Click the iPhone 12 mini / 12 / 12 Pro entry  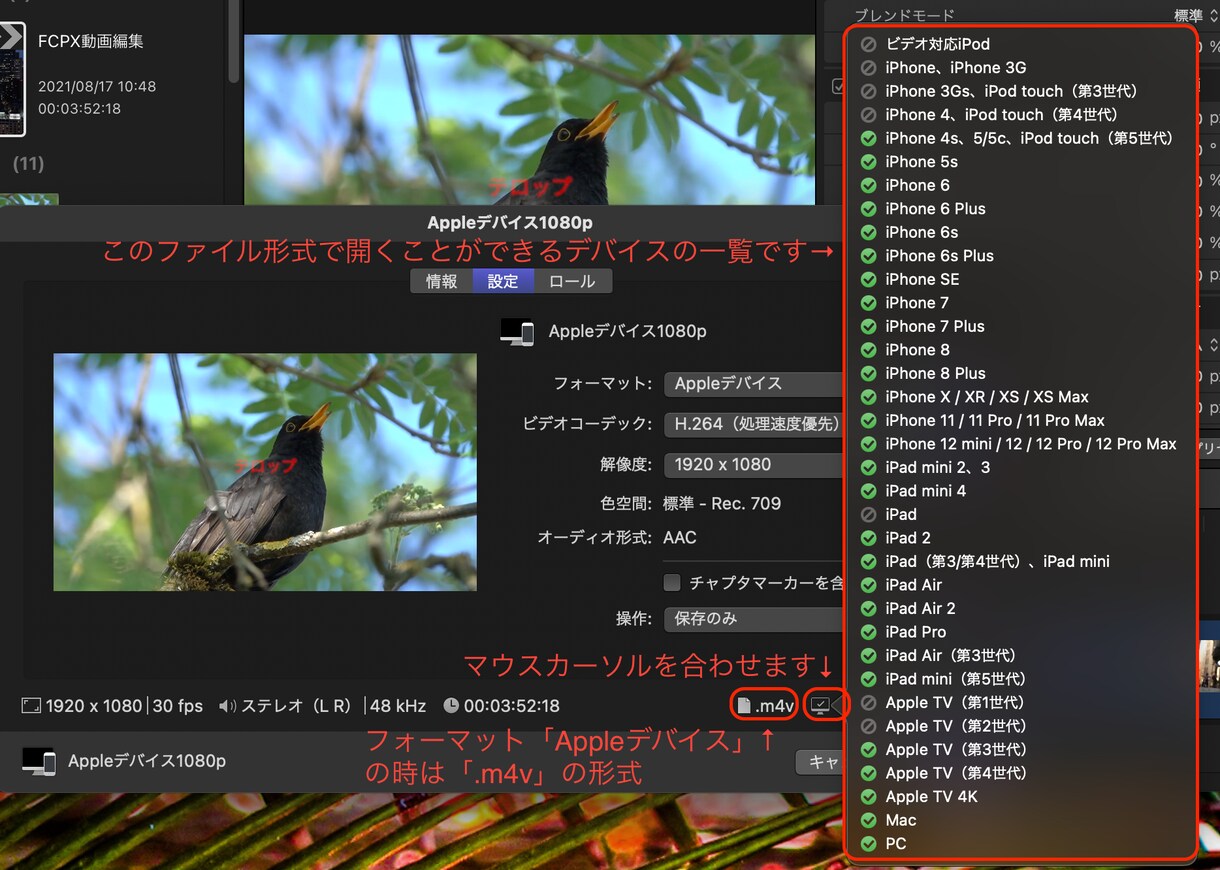[1031, 444]
